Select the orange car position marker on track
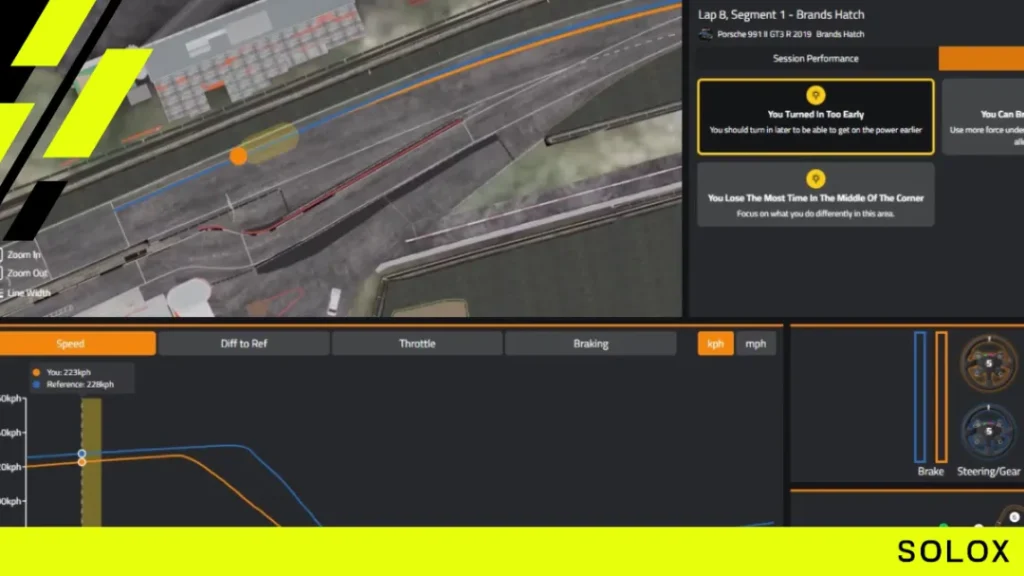This screenshot has height=576, width=1024. click(238, 156)
